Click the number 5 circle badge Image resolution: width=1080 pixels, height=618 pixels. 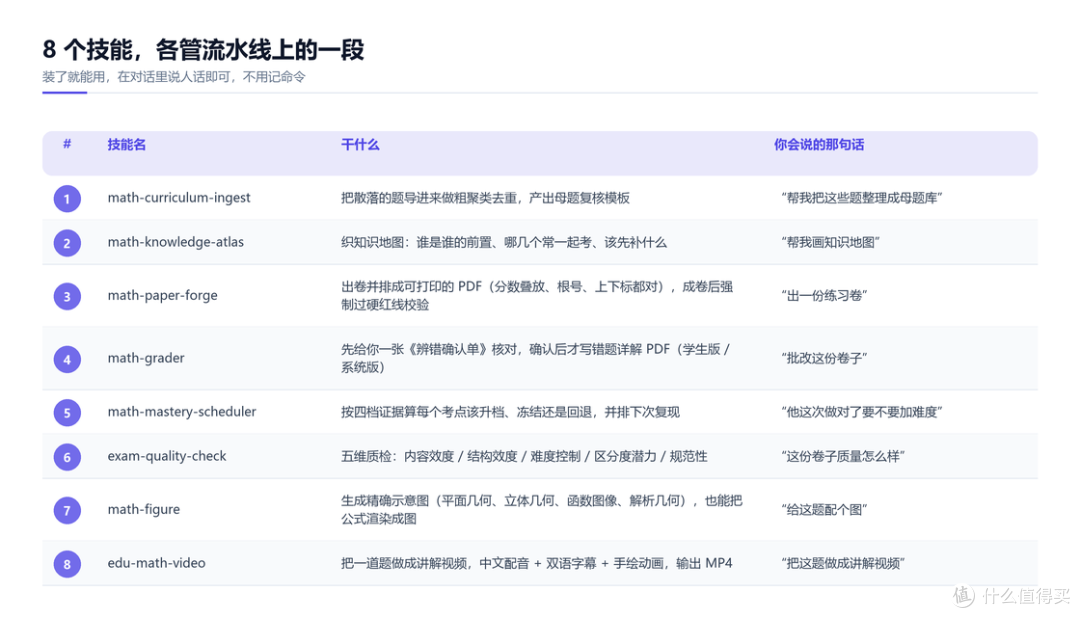[67, 413]
